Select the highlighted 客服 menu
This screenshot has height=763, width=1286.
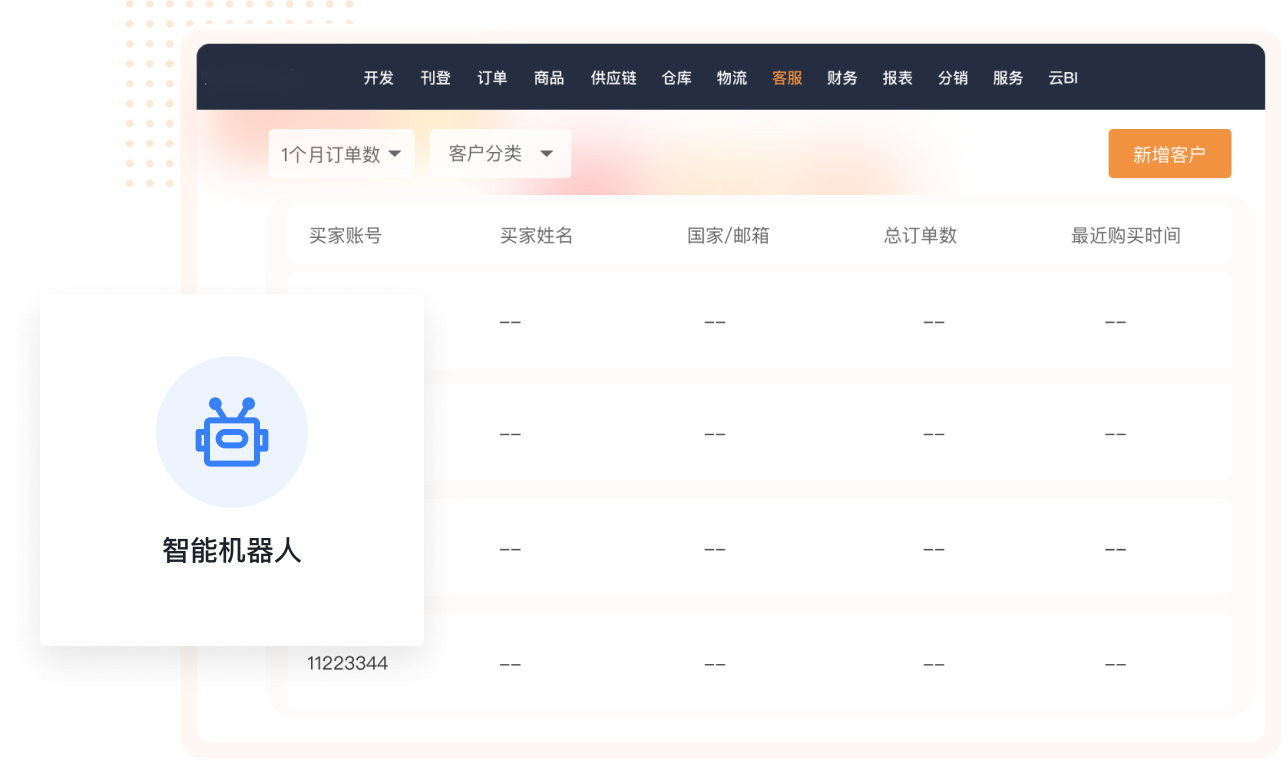click(x=787, y=78)
